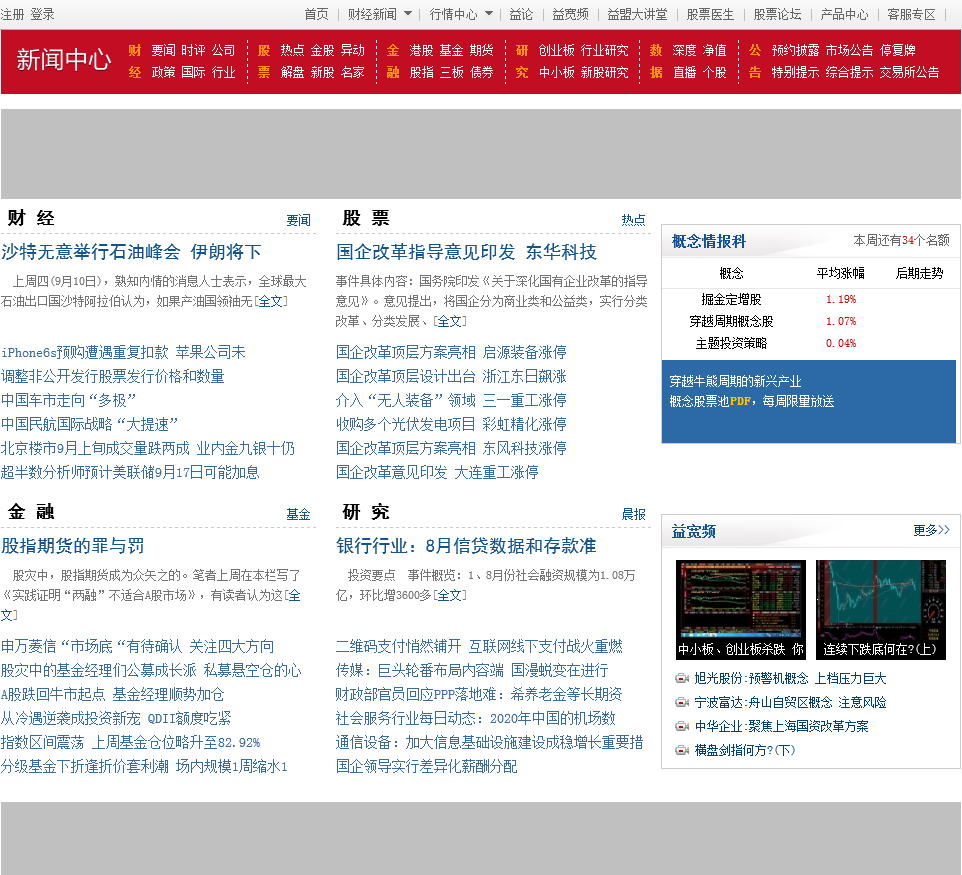Click the 热点 link beside 股票 heading
Viewport: 962px width, 875px height.
point(634,220)
